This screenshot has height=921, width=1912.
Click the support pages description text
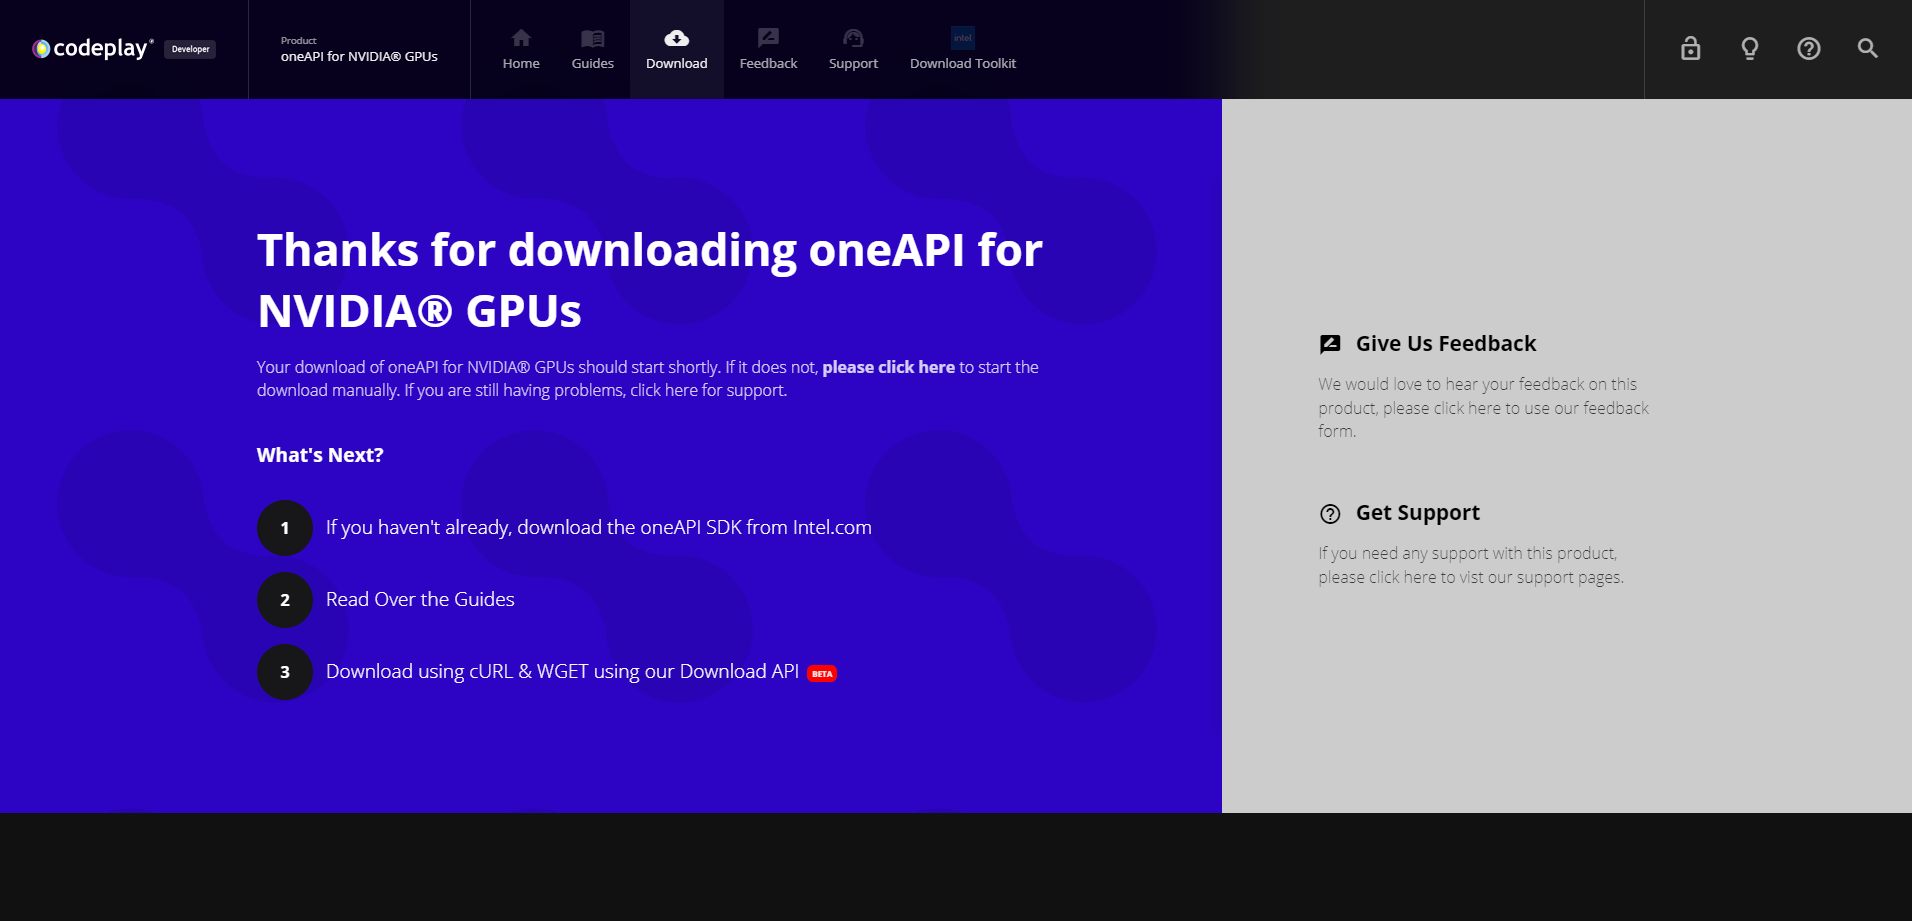coord(1471,565)
